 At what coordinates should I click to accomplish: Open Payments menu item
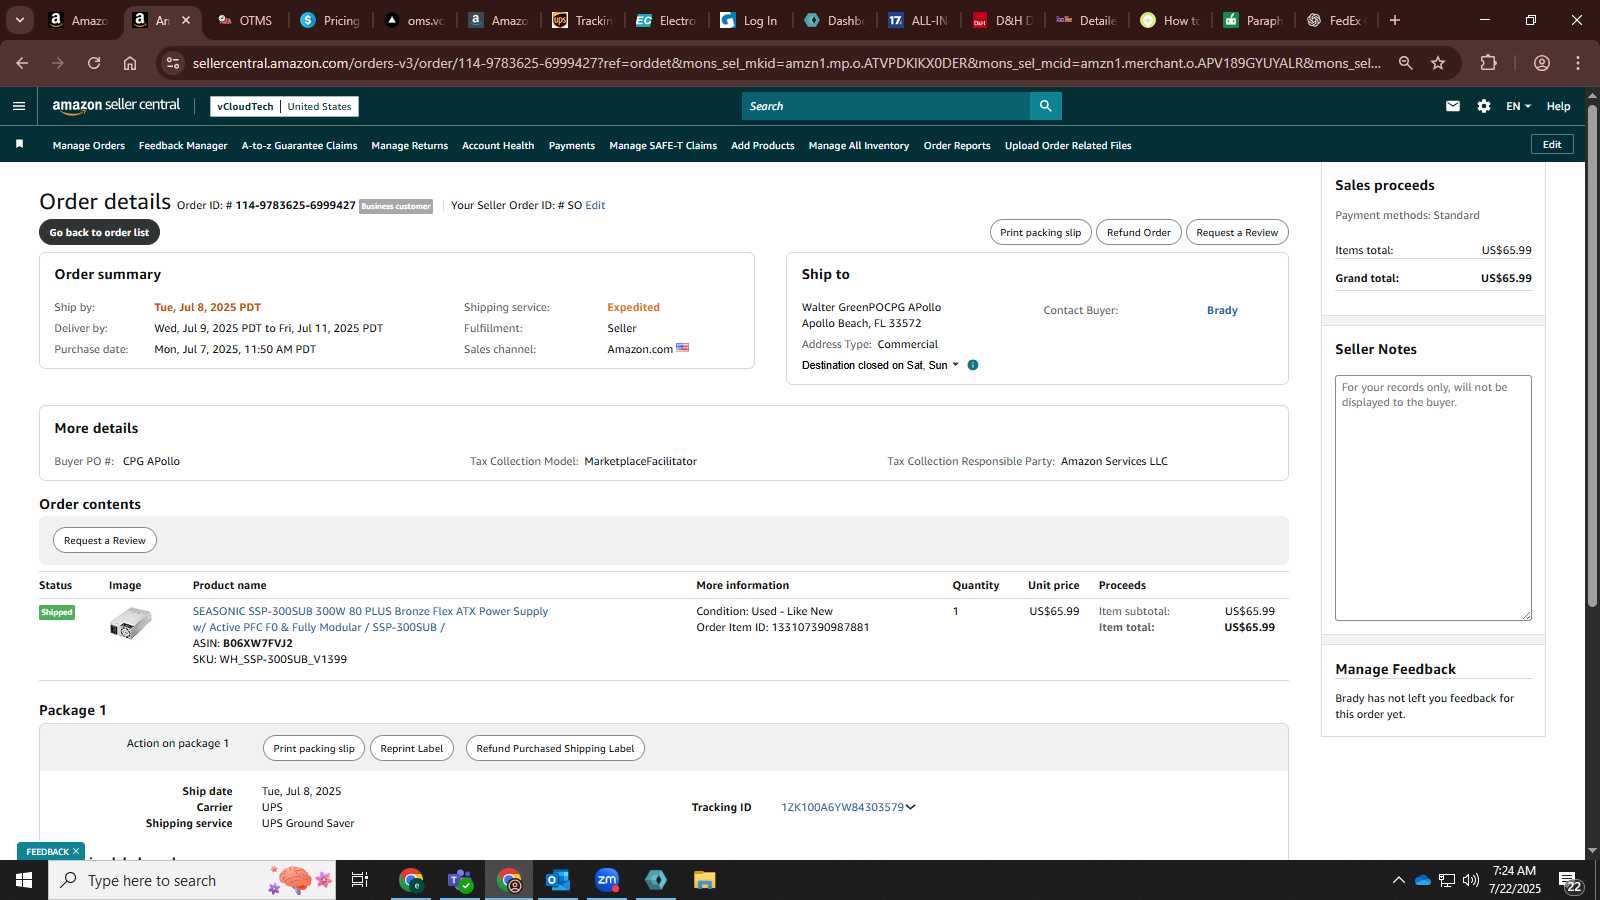click(x=572, y=146)
